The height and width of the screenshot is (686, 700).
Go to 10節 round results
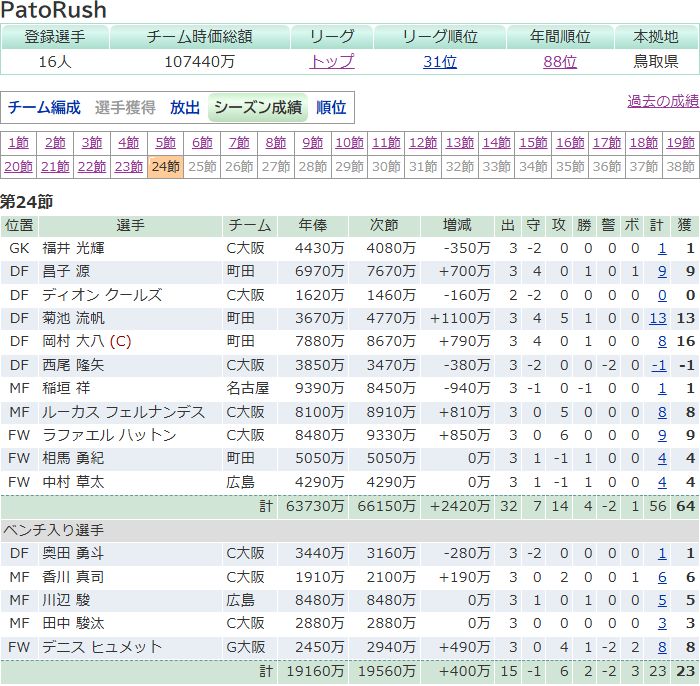pyautogui.click(x=349, y=143)
